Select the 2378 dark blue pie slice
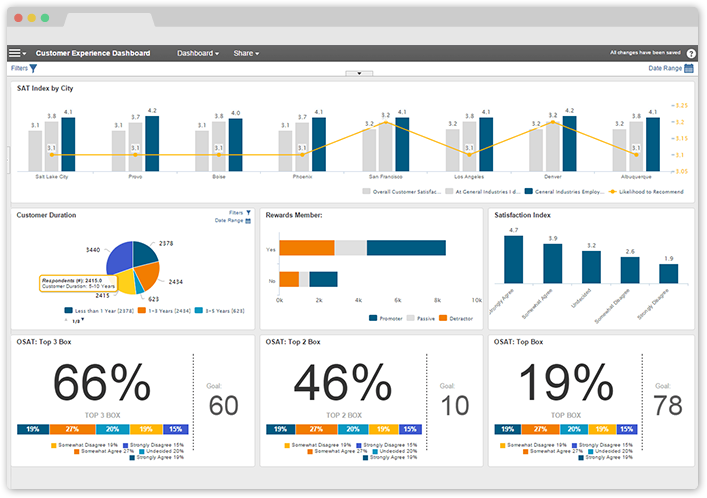The image size is (707, 498). tap(144, 254)
